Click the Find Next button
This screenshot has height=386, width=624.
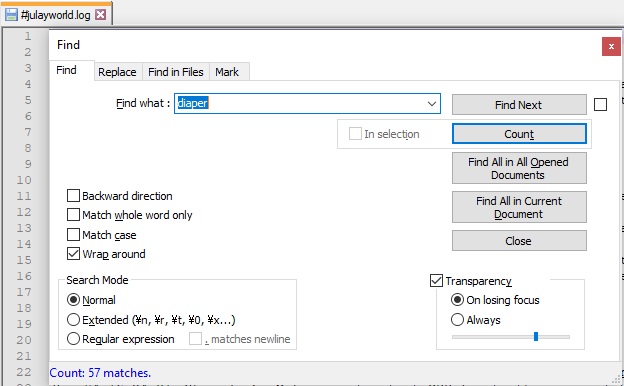point(519,105)
